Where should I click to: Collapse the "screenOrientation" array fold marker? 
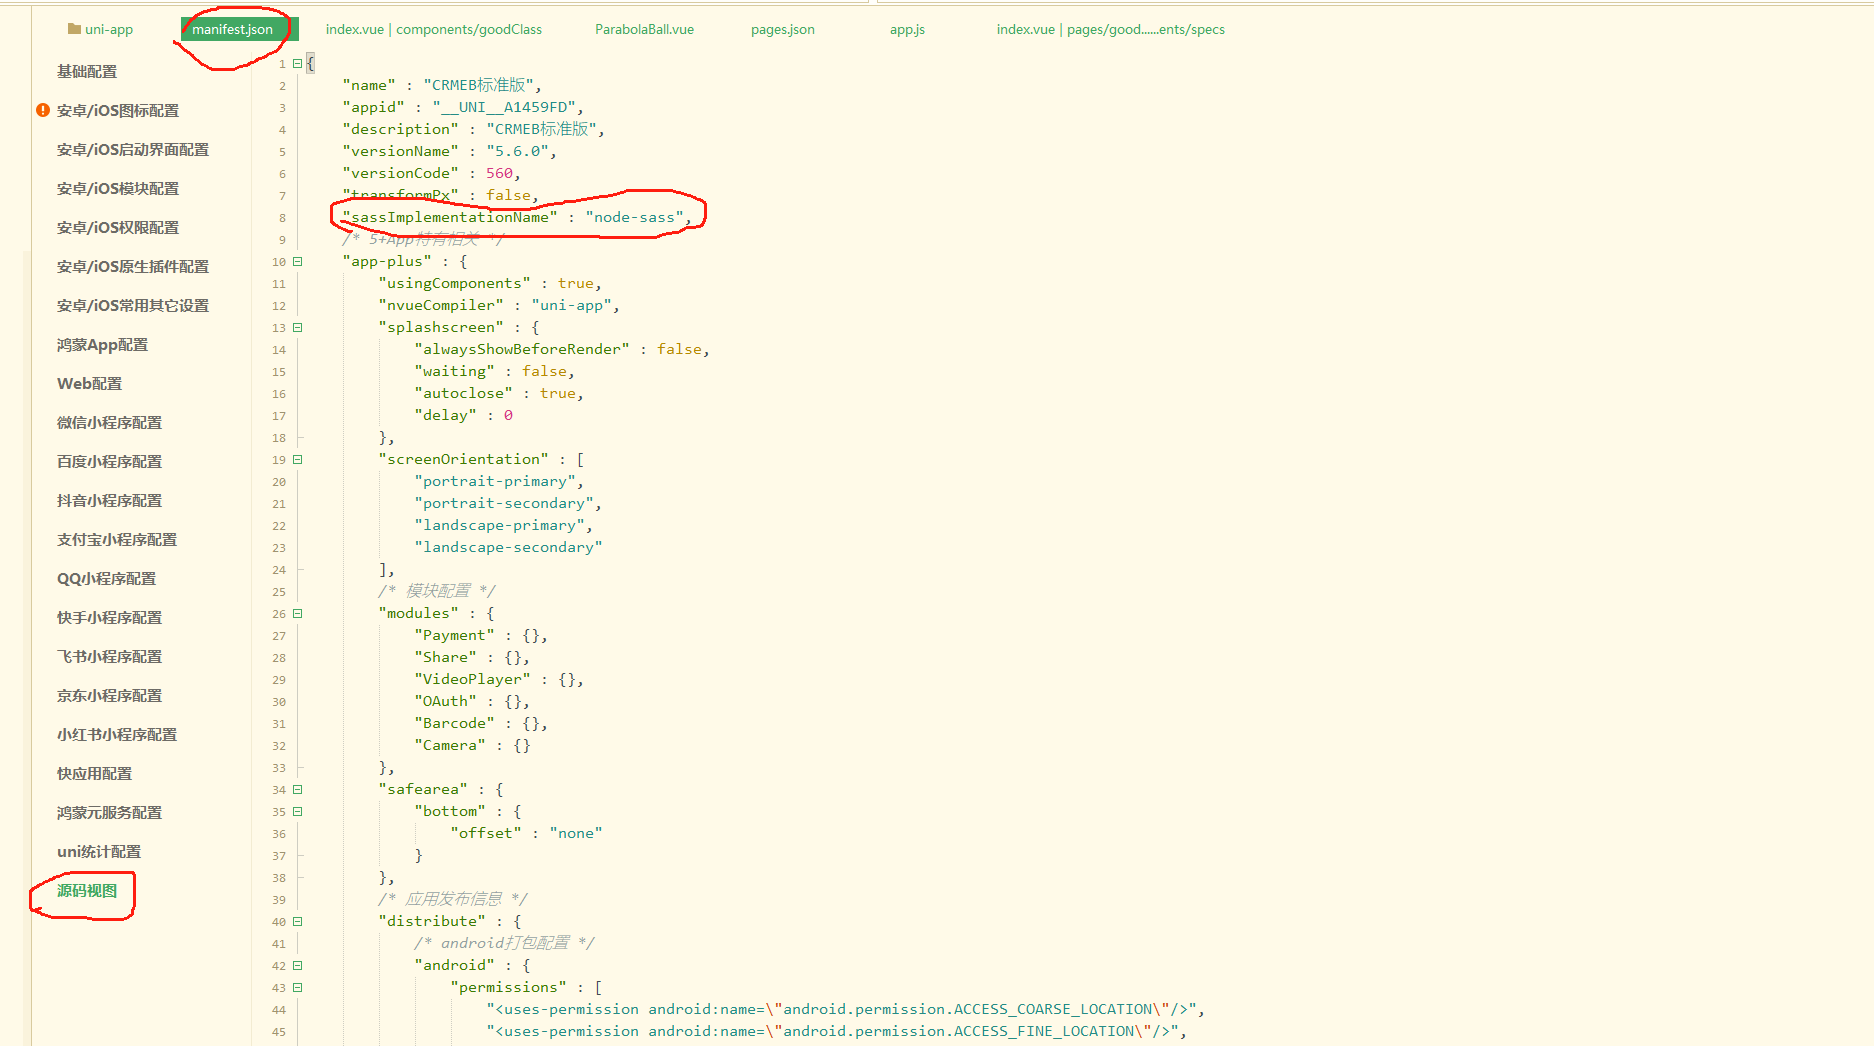297,459
